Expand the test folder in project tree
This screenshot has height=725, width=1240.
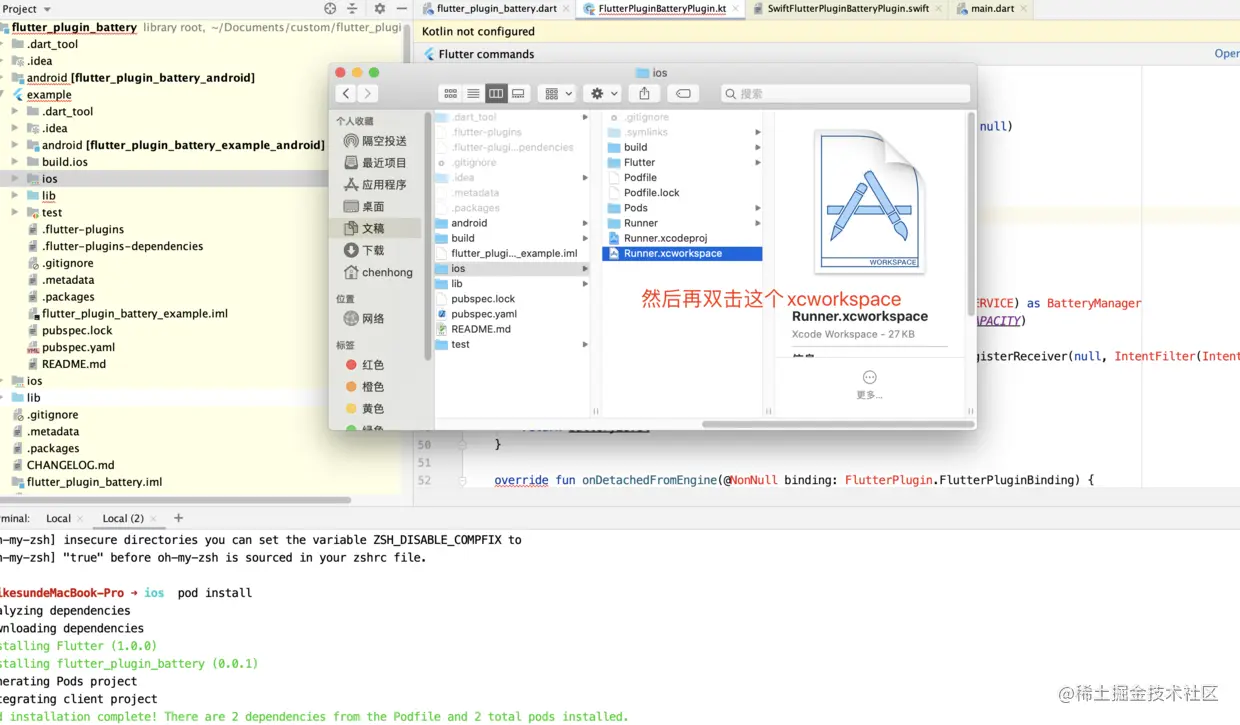tap(15, 212)
